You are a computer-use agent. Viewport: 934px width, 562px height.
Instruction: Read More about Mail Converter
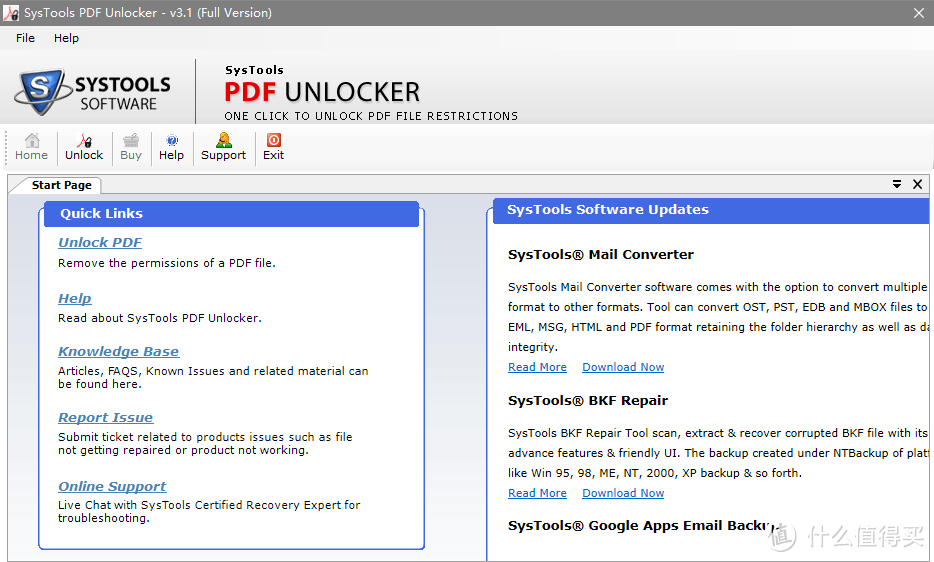537,367
